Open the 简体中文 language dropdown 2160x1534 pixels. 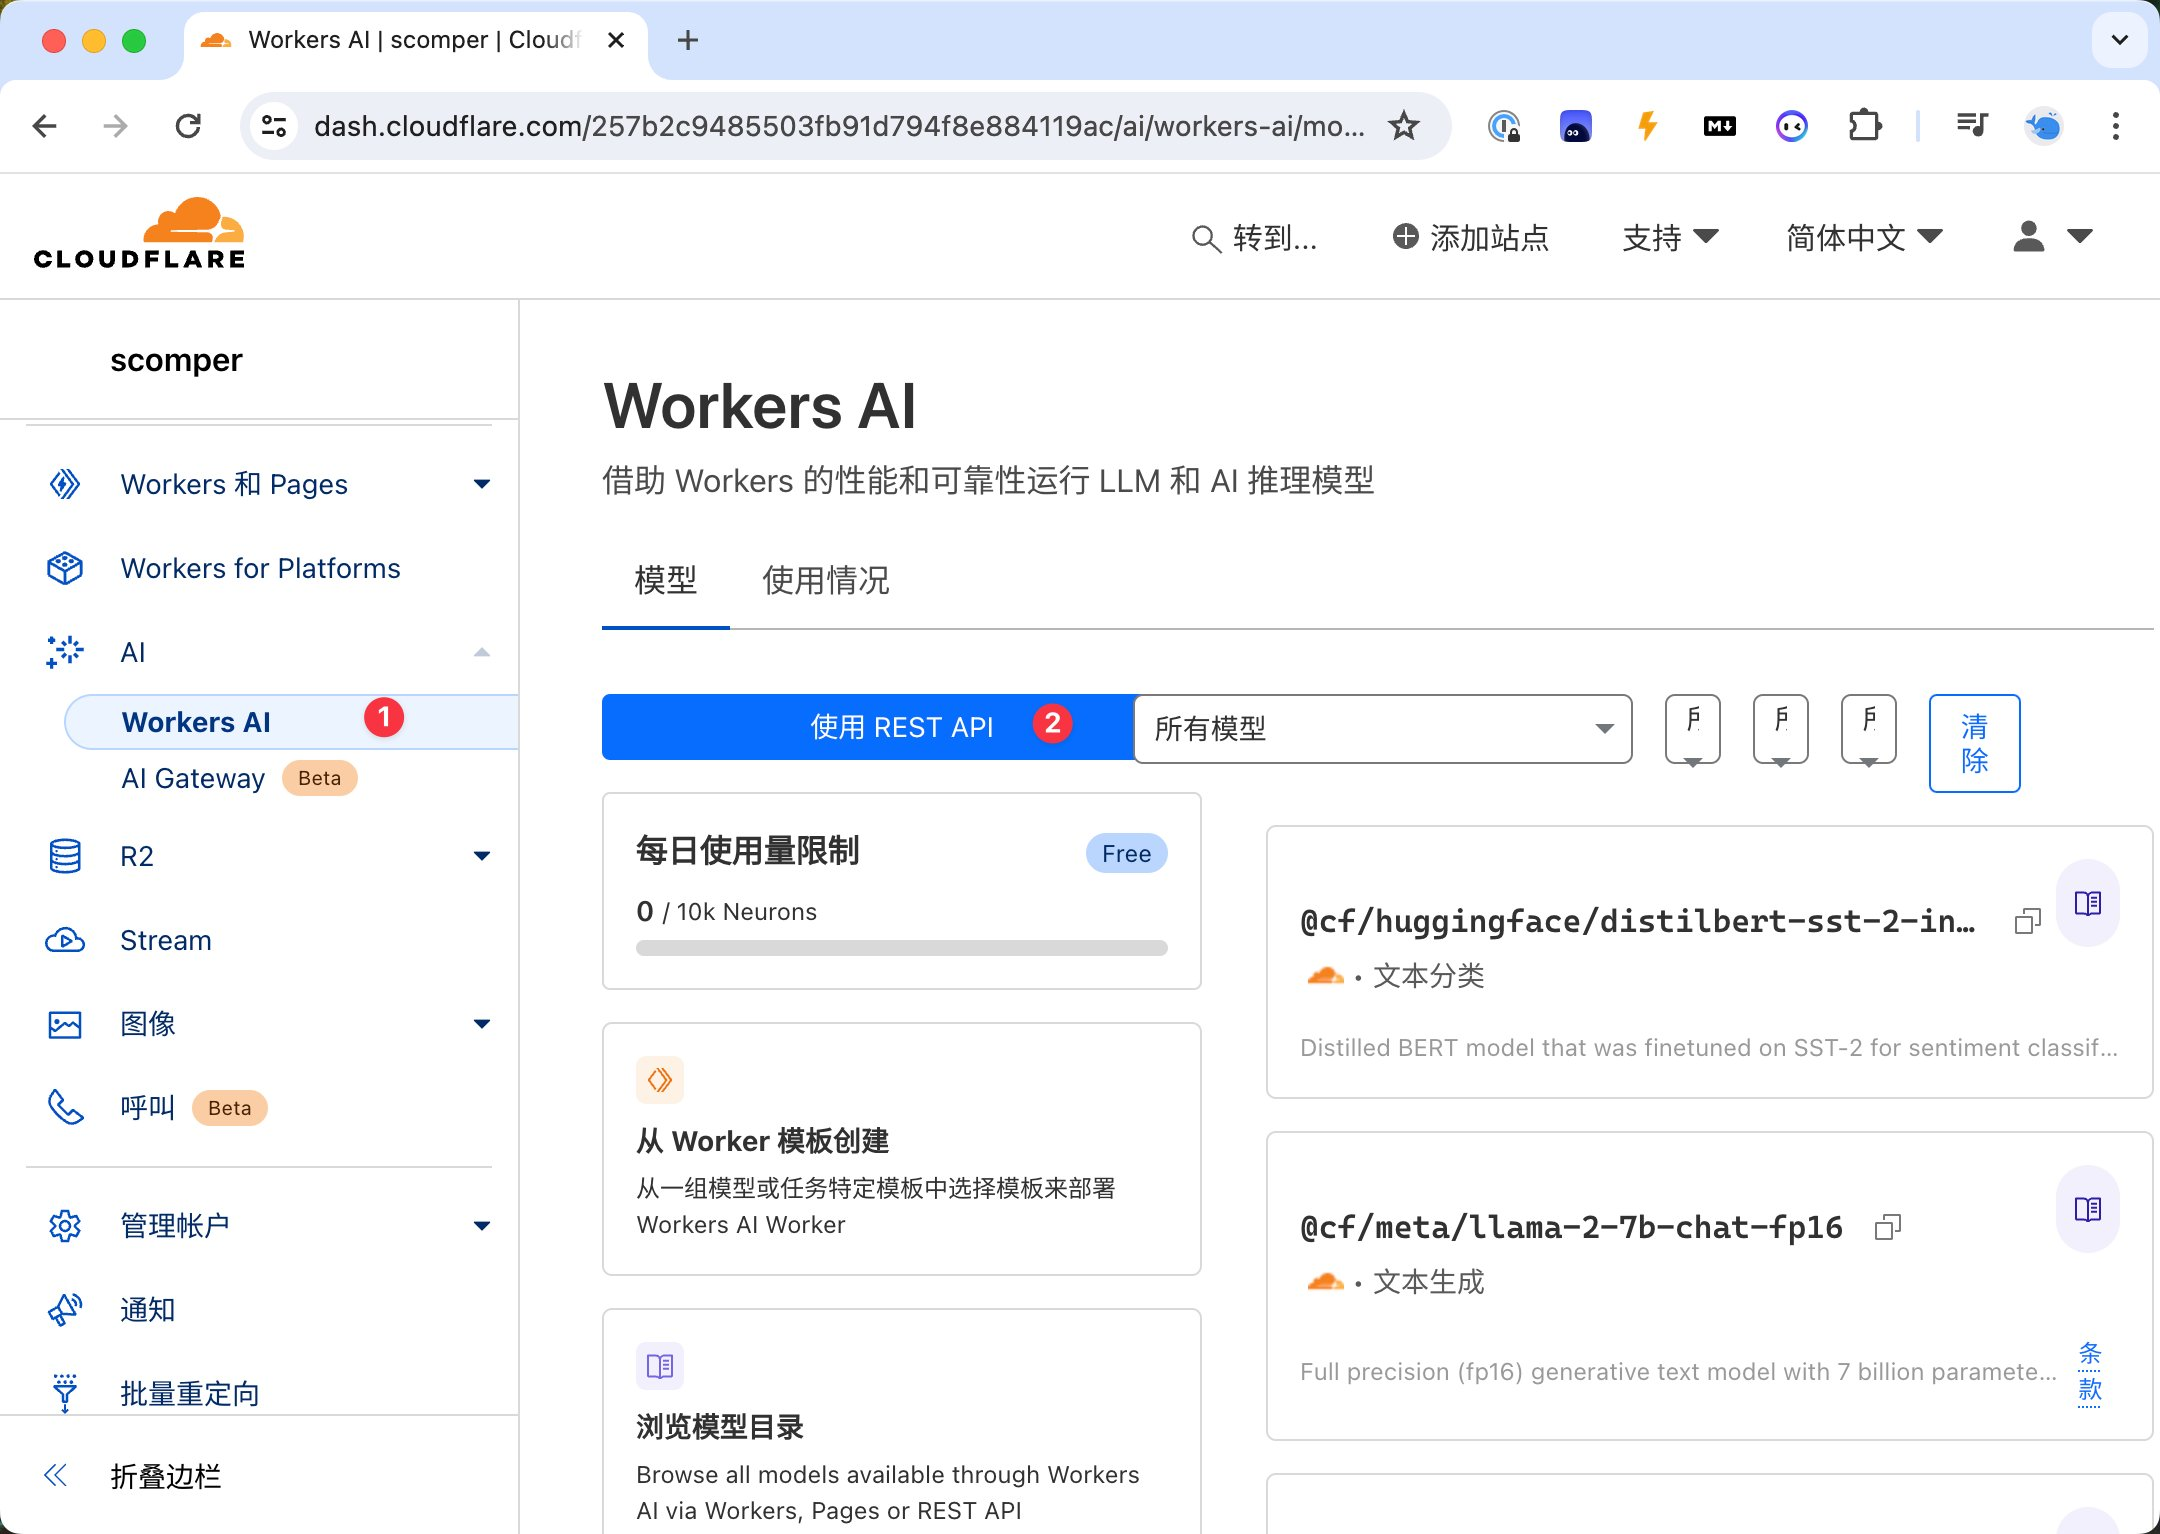pos(1863,238)
